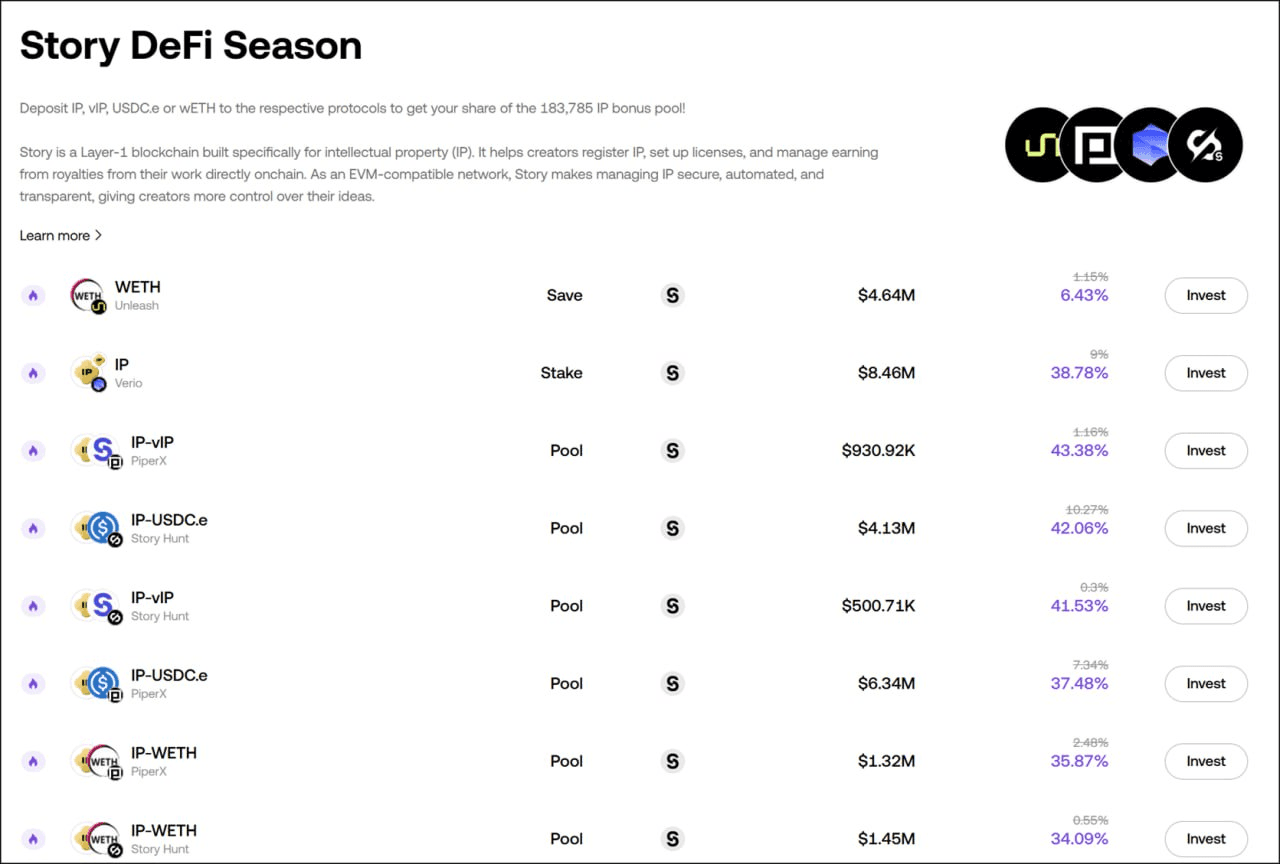Select the IP-vIP Story Hunt row name
Viewport: 1280px width, 864px height.
point(152,598)
